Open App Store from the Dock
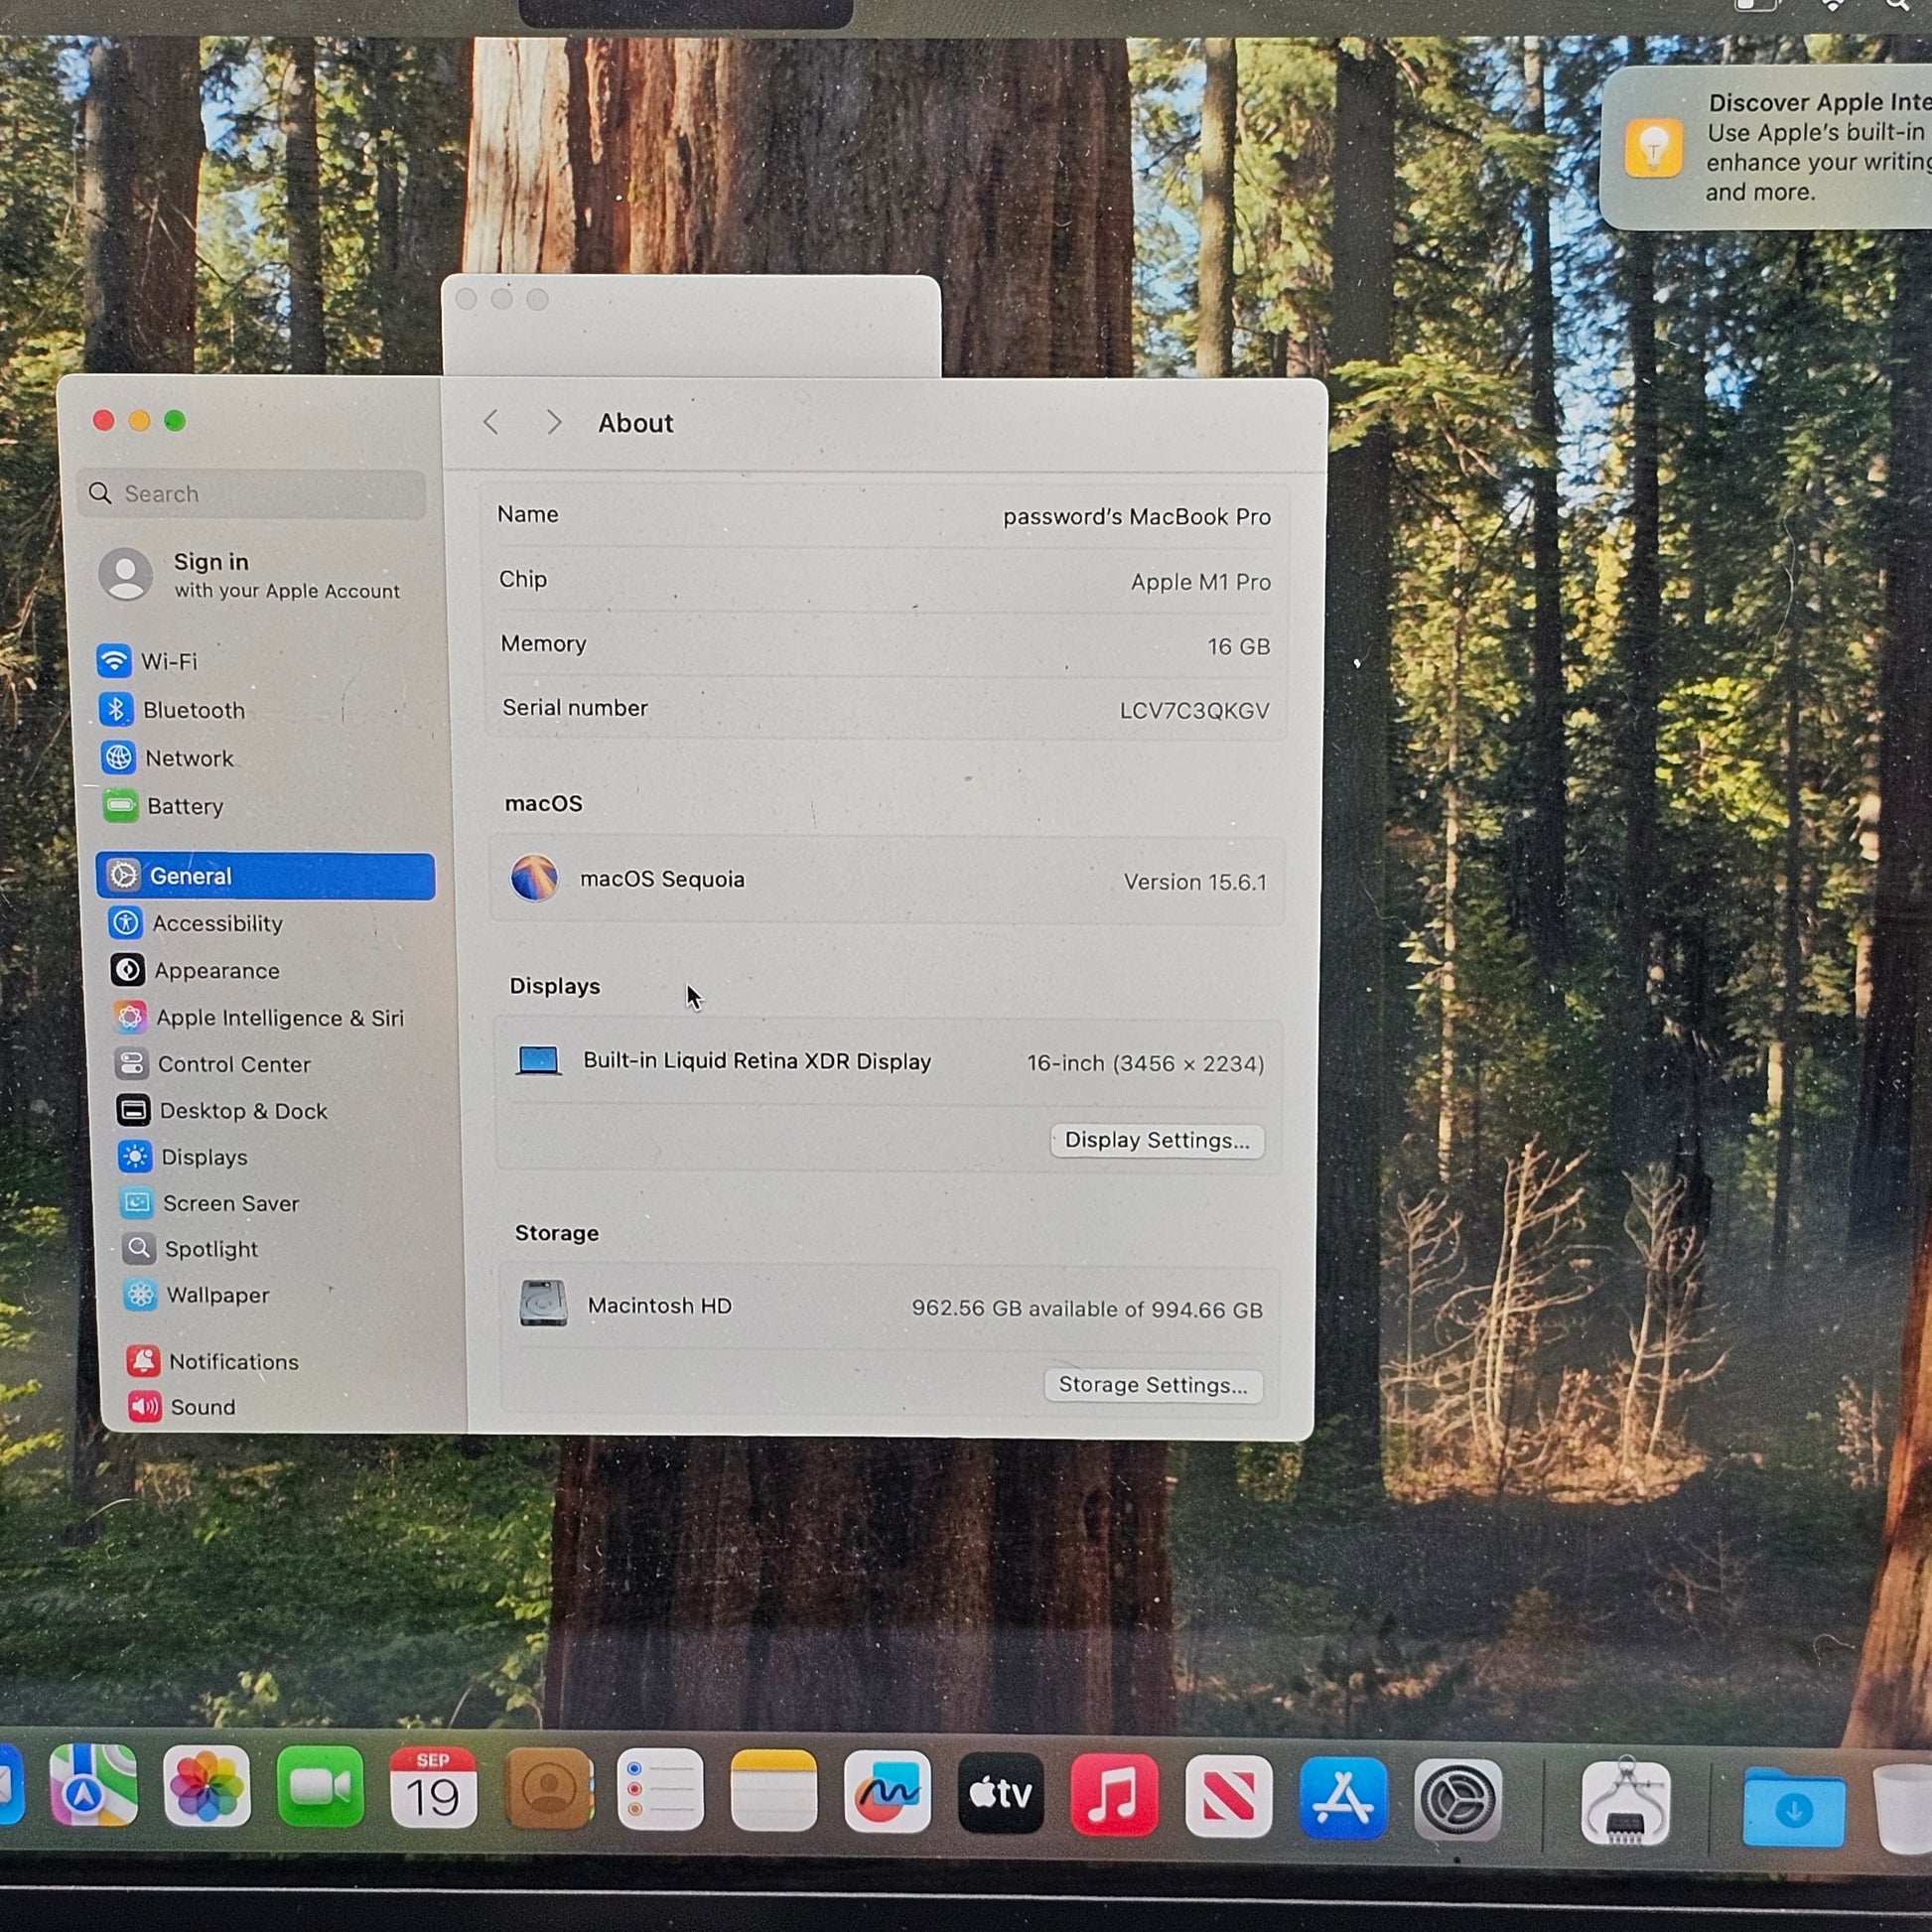Image resolution: width=1932 pixels, height=1932 pixels. pos(1343,1800)
